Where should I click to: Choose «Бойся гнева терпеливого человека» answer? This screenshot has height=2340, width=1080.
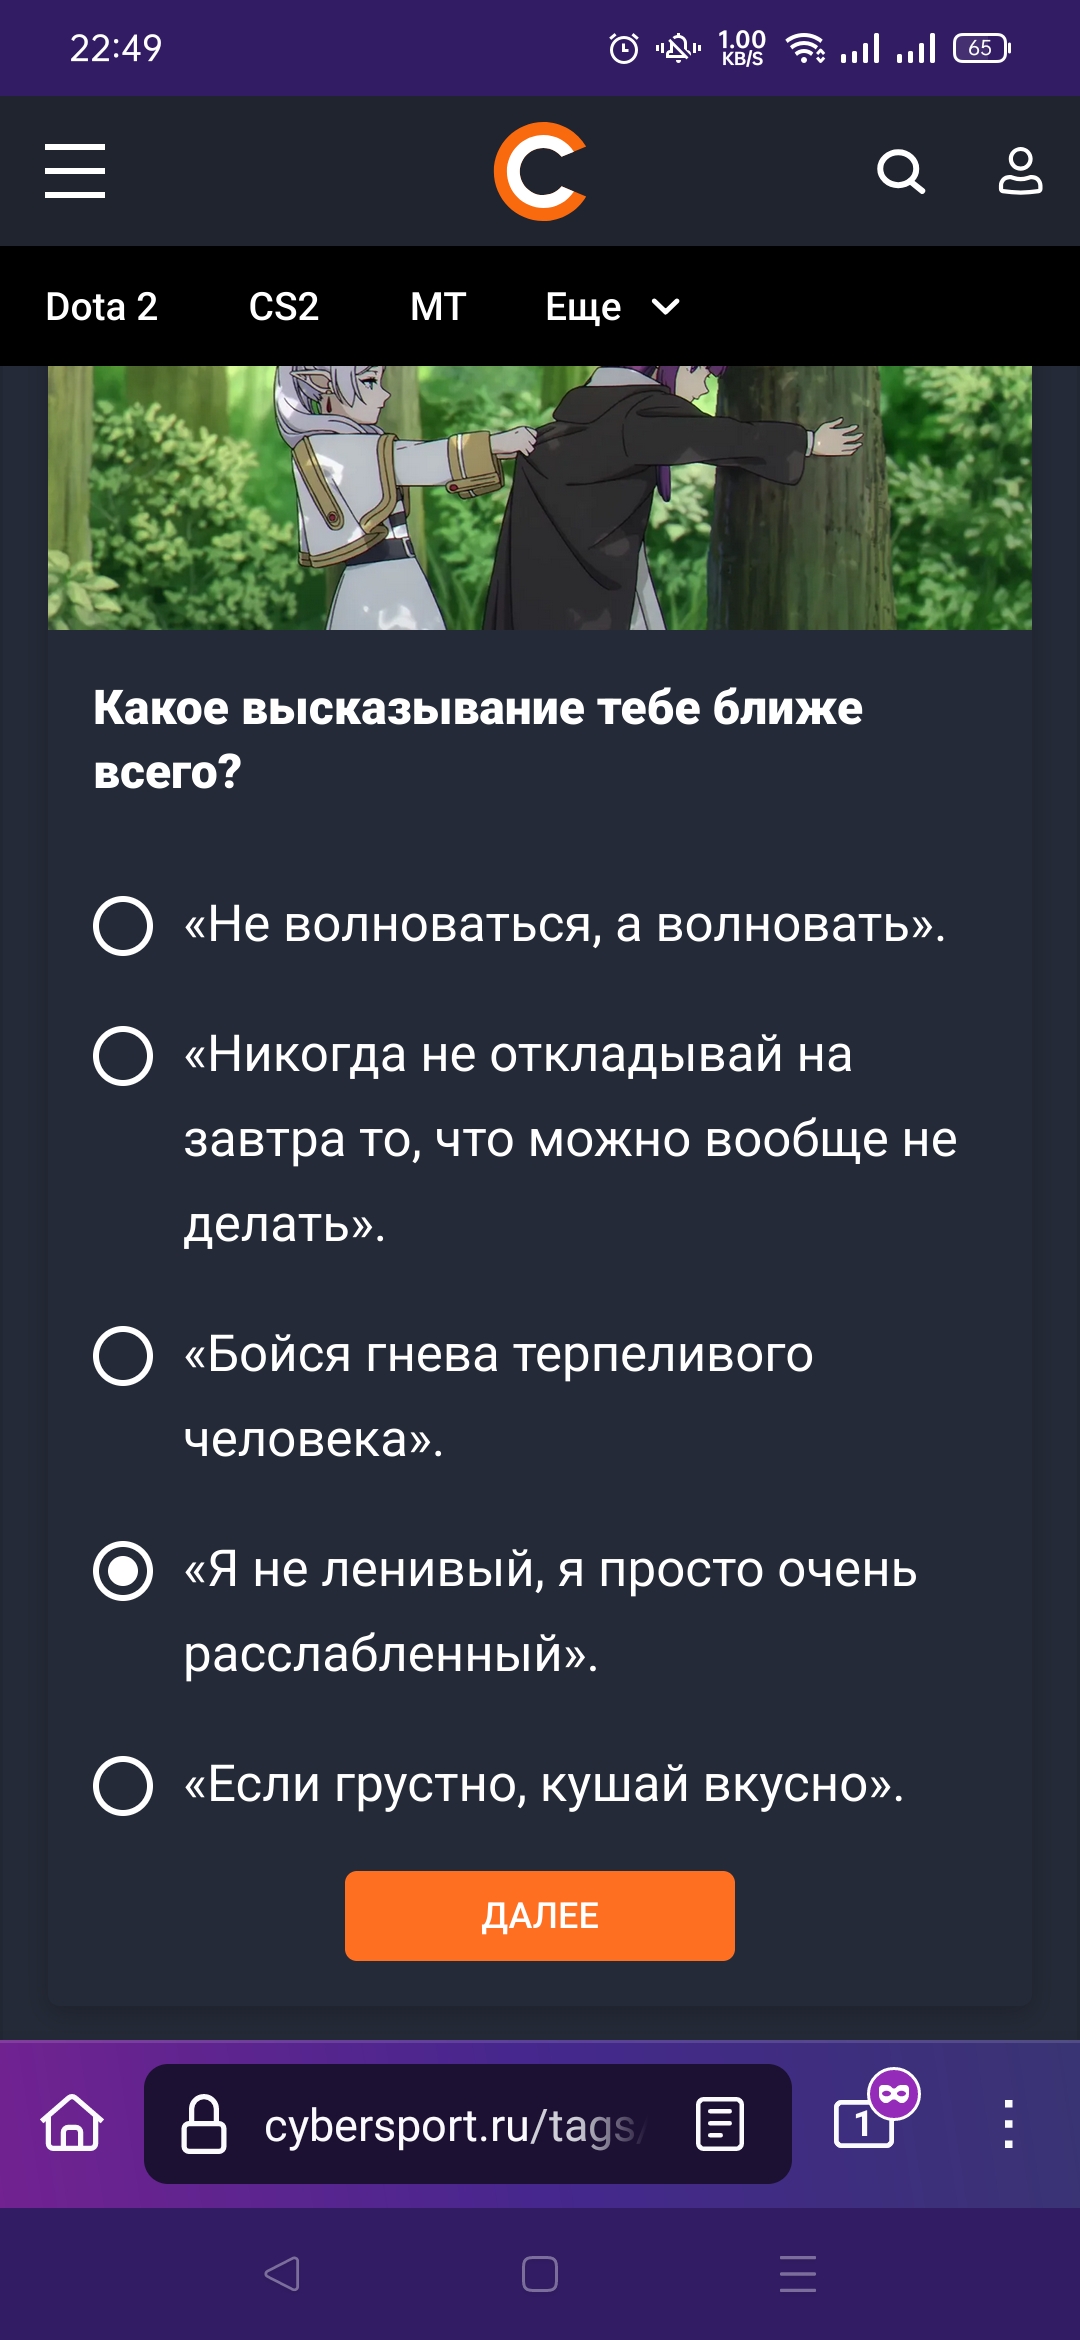[123, 1356]
